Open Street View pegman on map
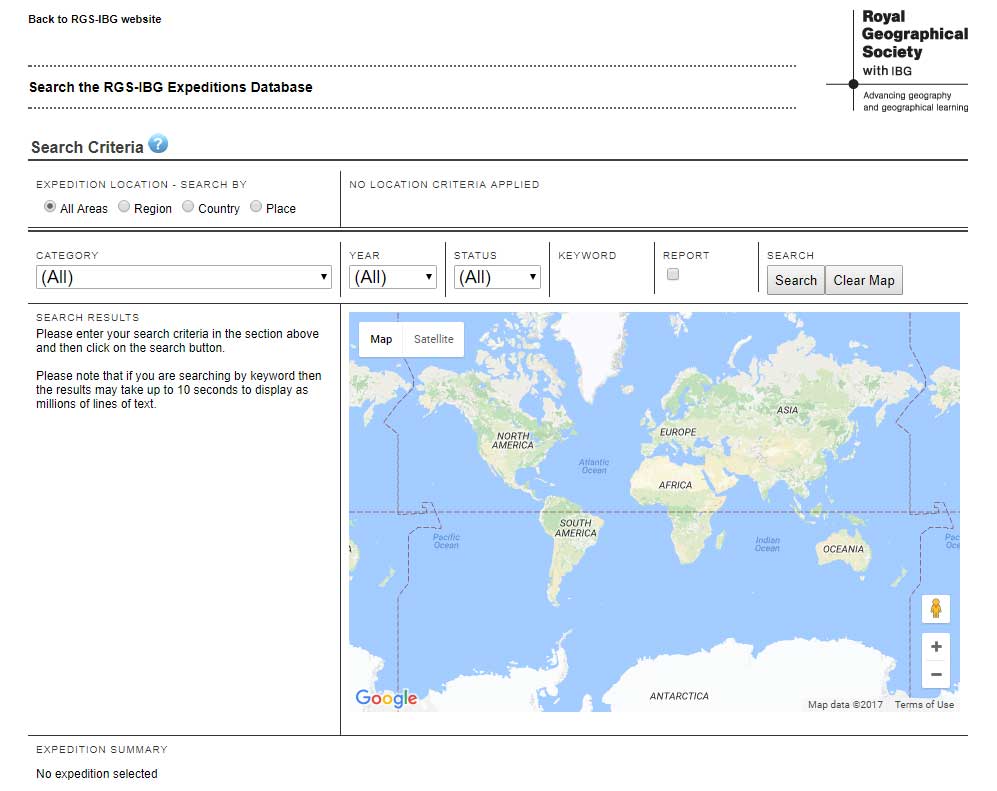 pyautogui.click(x=935, y=609)
